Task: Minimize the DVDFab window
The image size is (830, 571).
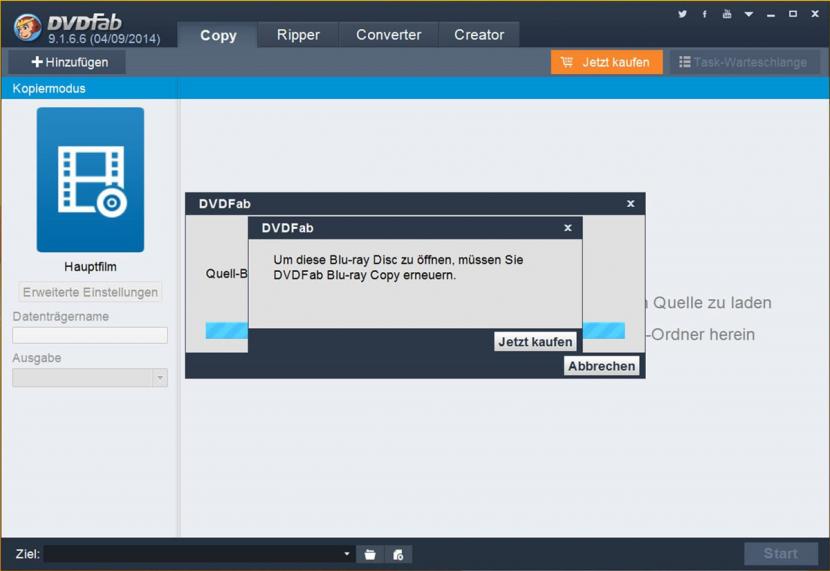Action: point(771,15)
